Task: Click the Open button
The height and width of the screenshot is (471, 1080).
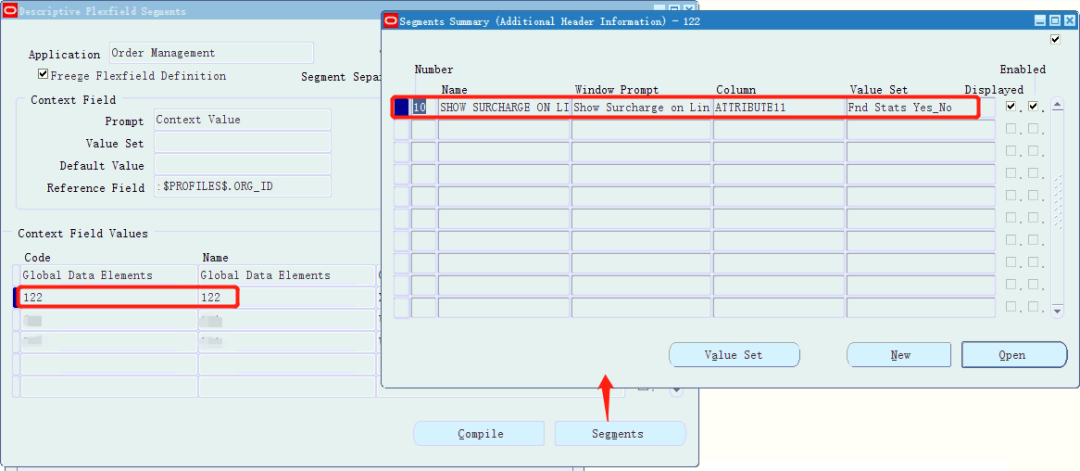Action: pyautogui.click(x=1014, y=355)
